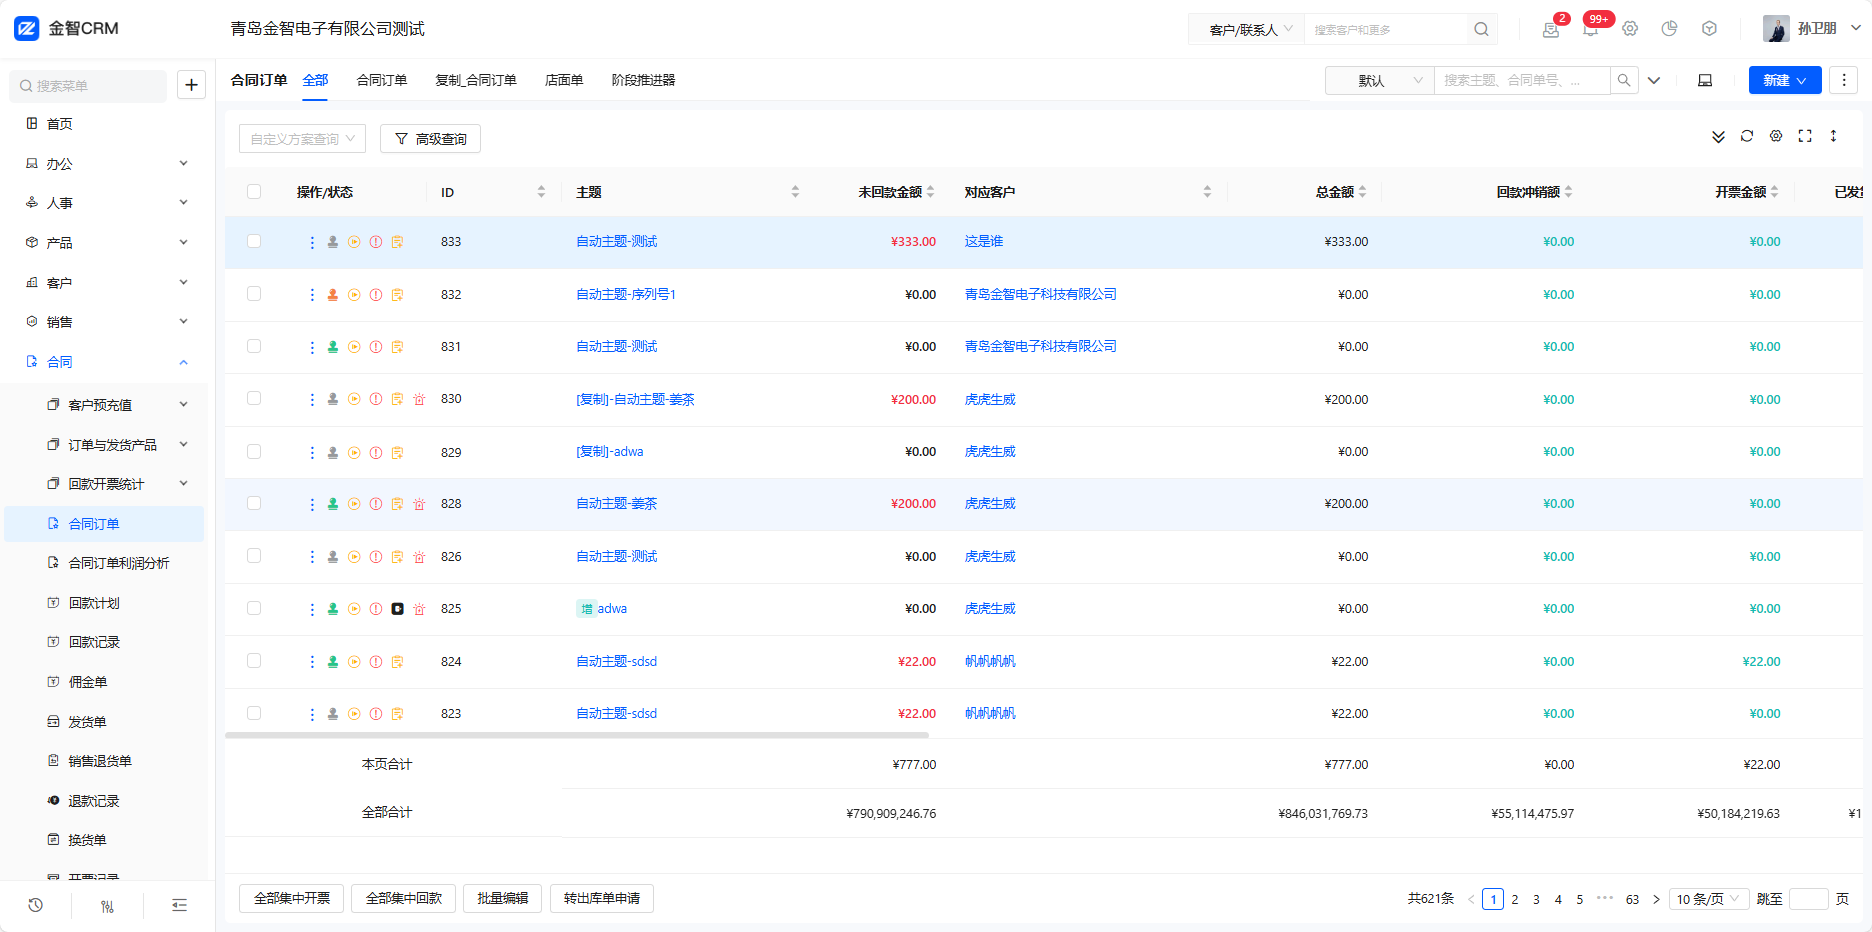
Task: Open row actions menu for ID 833
Action: tap(312, 242)
